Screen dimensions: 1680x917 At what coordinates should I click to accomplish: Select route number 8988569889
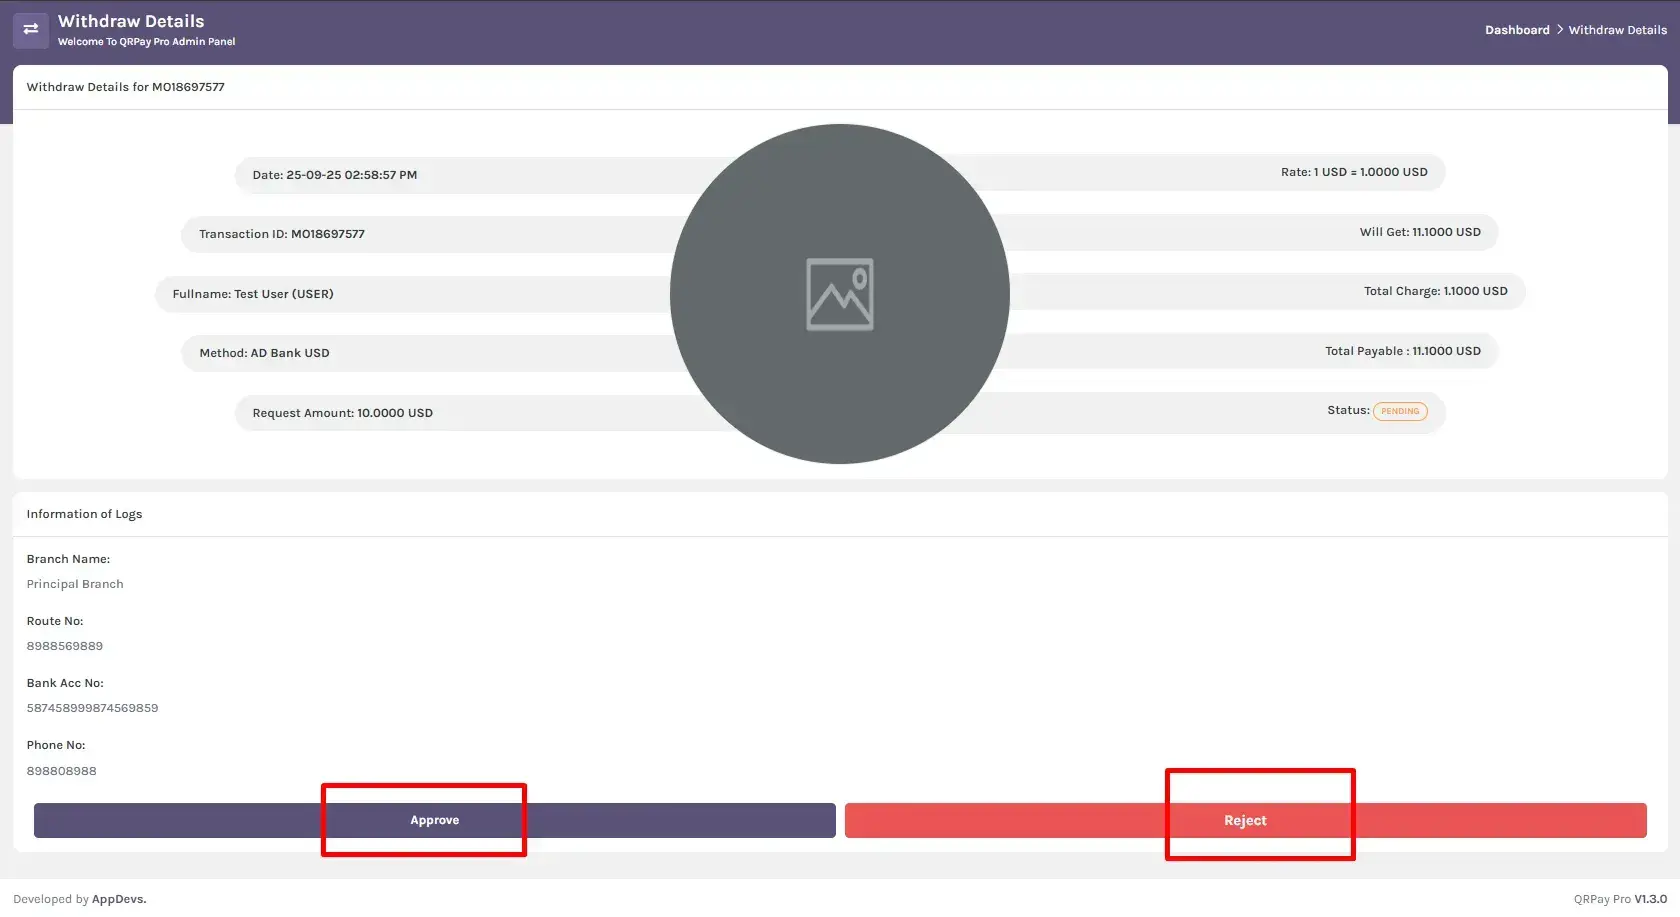65,646
